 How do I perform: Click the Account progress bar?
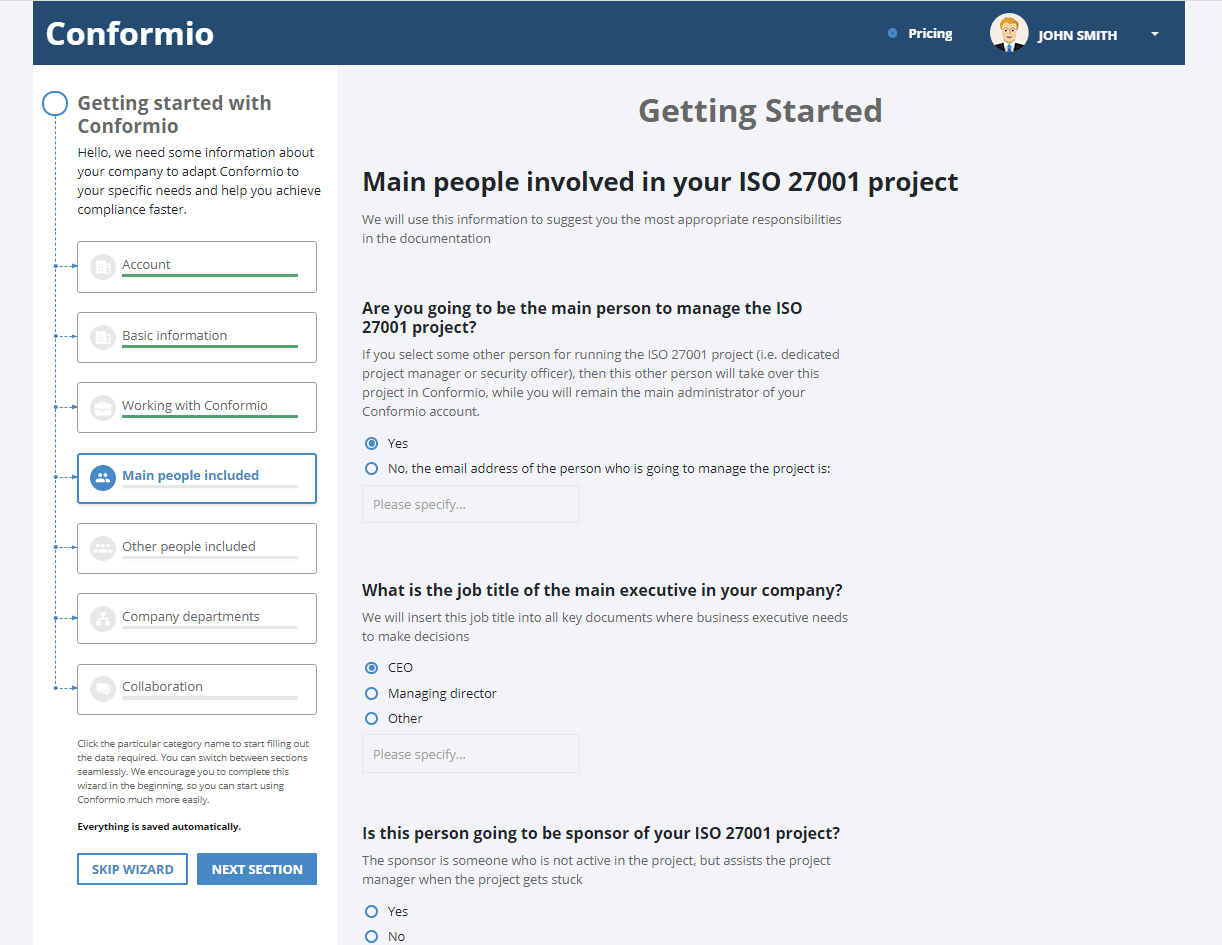(x=210, y=275)
